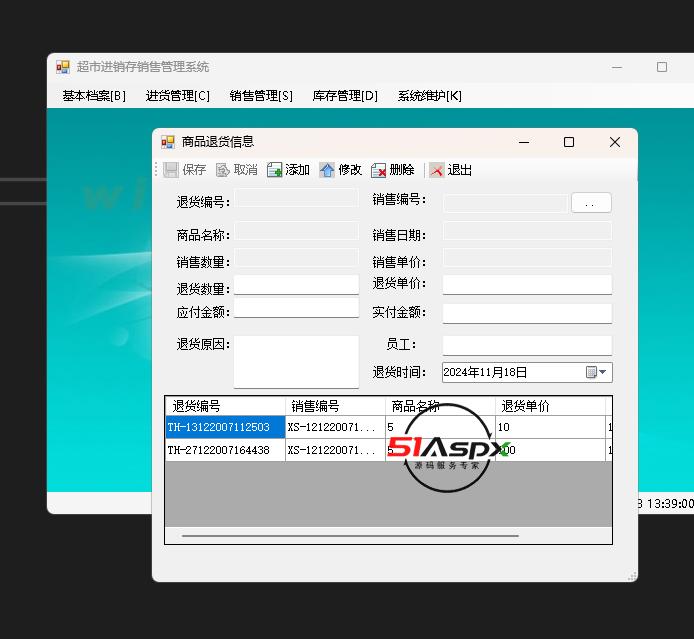Click the grid's horizontal scrollbar
694x639 pixels.
click(x=350, y=536)
